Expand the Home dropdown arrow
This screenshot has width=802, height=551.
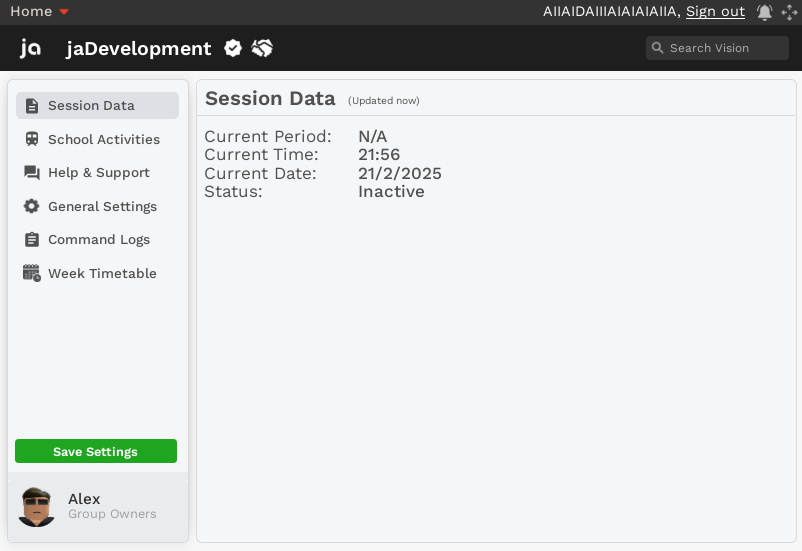64,12
